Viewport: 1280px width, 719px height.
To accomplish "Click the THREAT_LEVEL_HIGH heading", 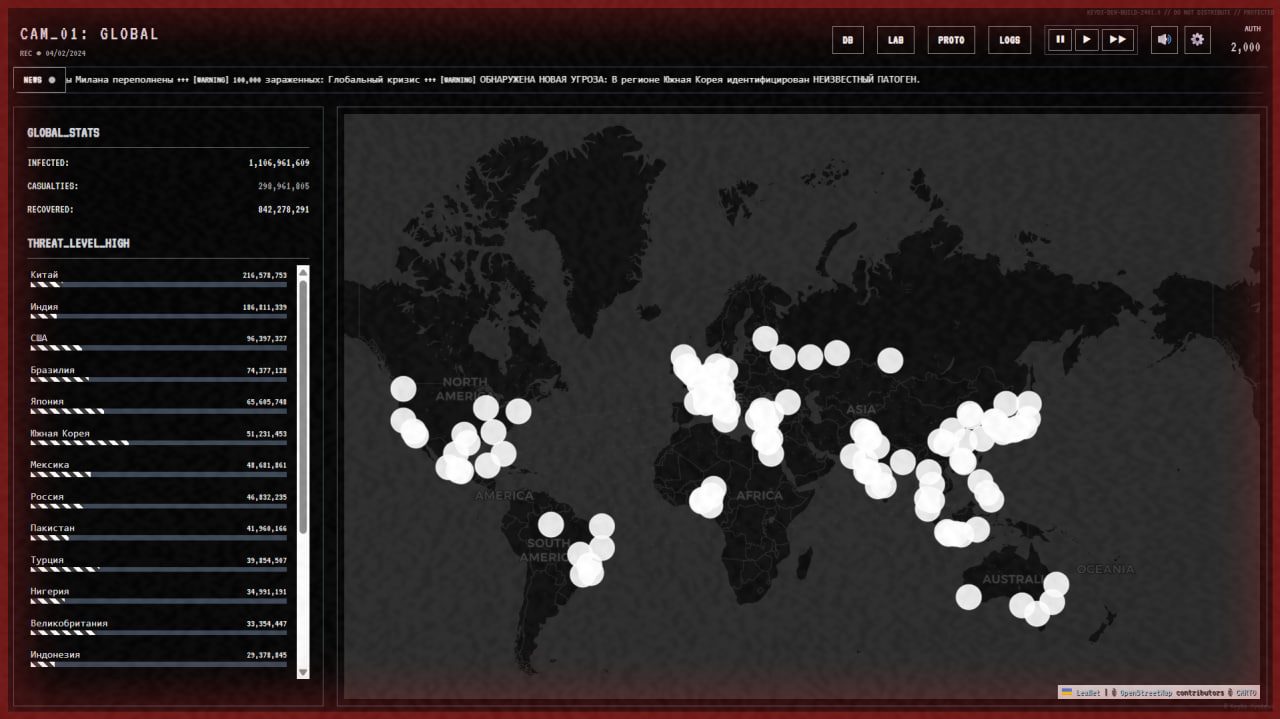I will 78,243.
